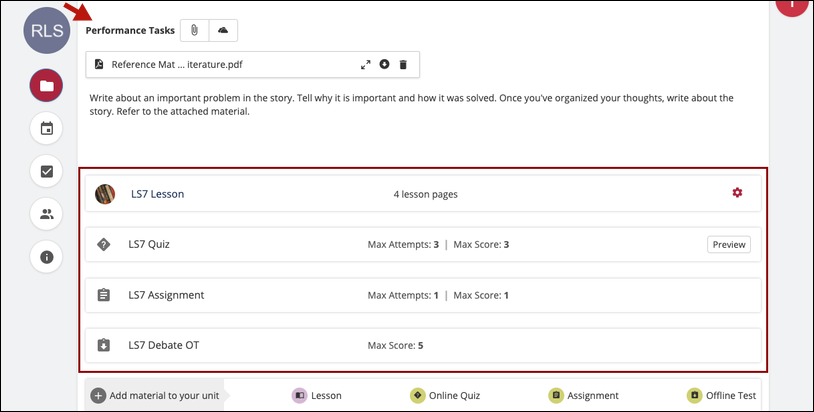Open the LS7 Lesson link
Image resolution: width=814 pixels, height=412 pixels.
click(x=157, y=194)
